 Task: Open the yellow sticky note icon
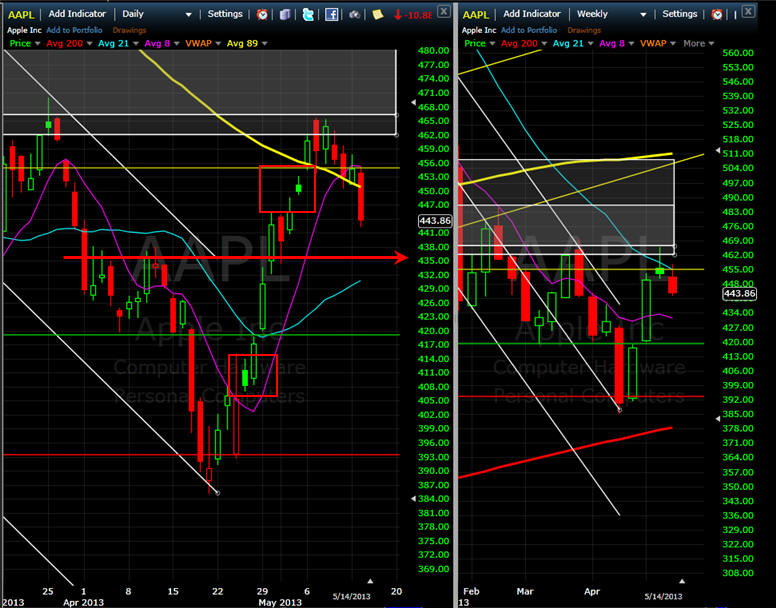pyautogui.click(x=378, y=14)
